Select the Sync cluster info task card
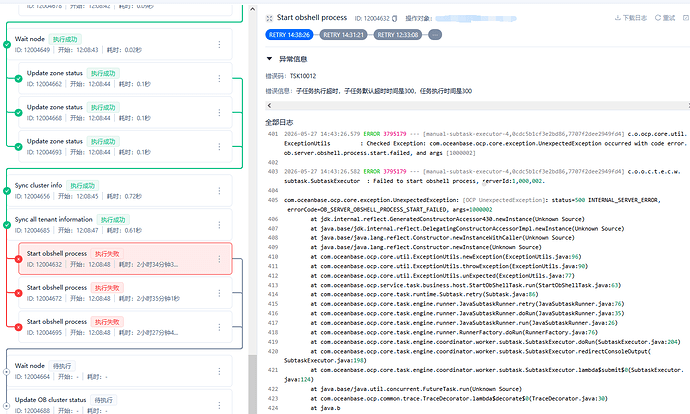Image resolution: width=690 pixels, height=414 pixels. (121, 191)
